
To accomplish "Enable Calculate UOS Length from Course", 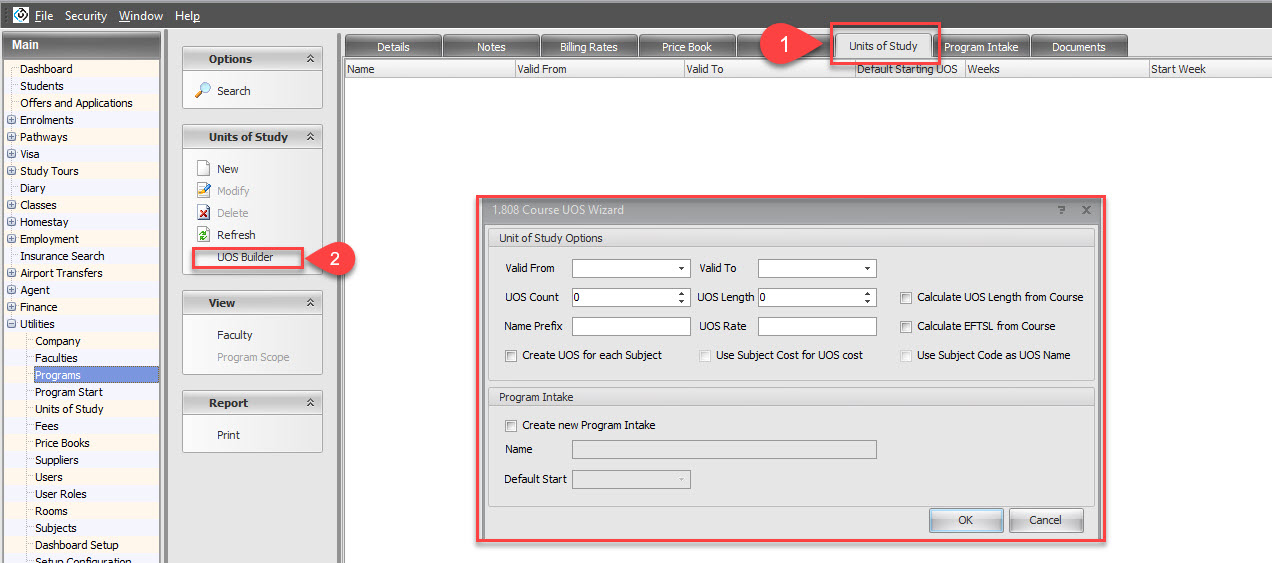I will 906,297.
